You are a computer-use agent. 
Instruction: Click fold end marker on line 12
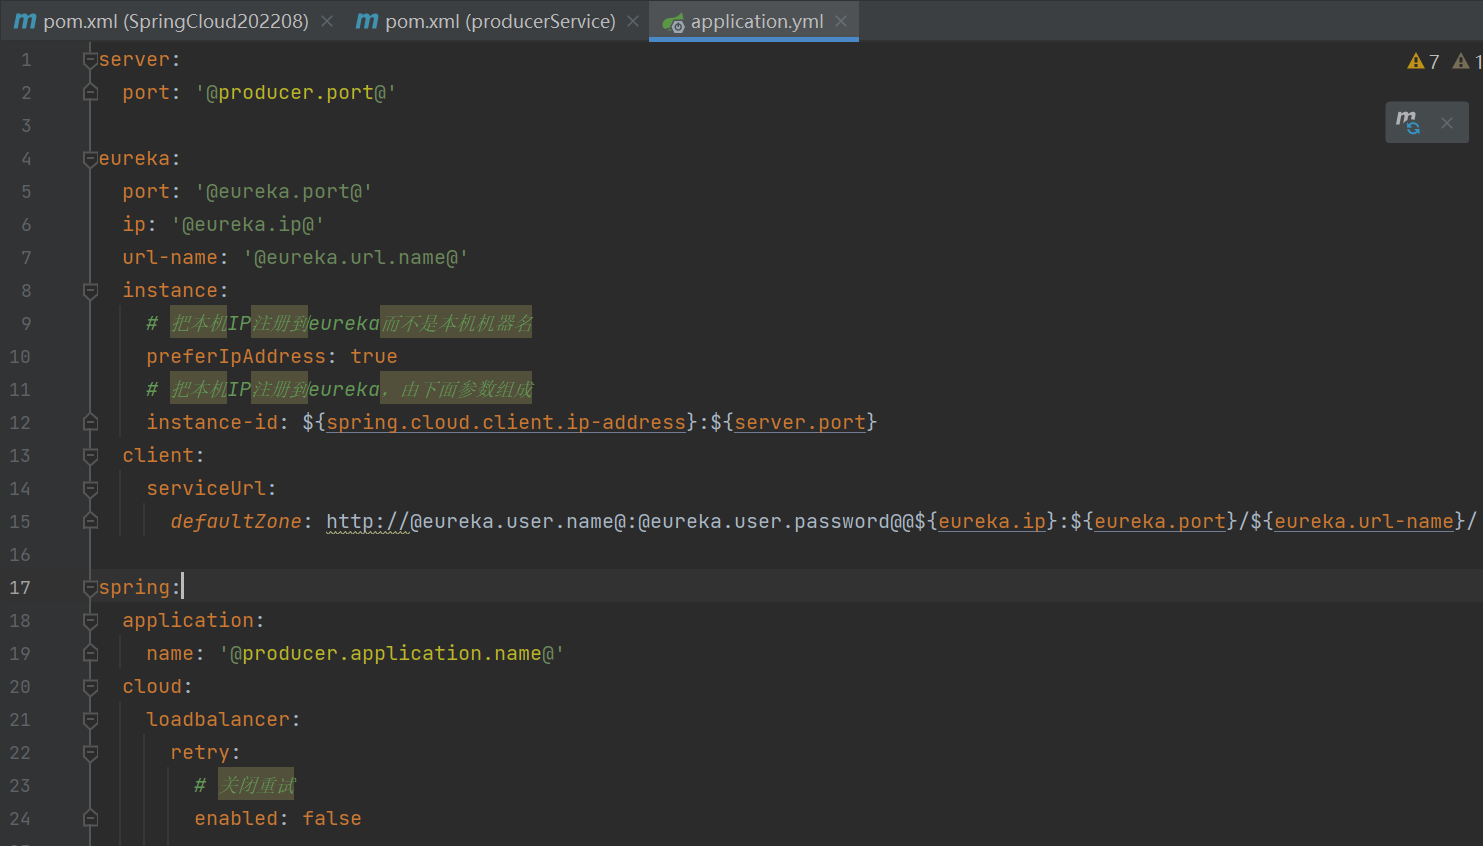[x=90, y=423]
